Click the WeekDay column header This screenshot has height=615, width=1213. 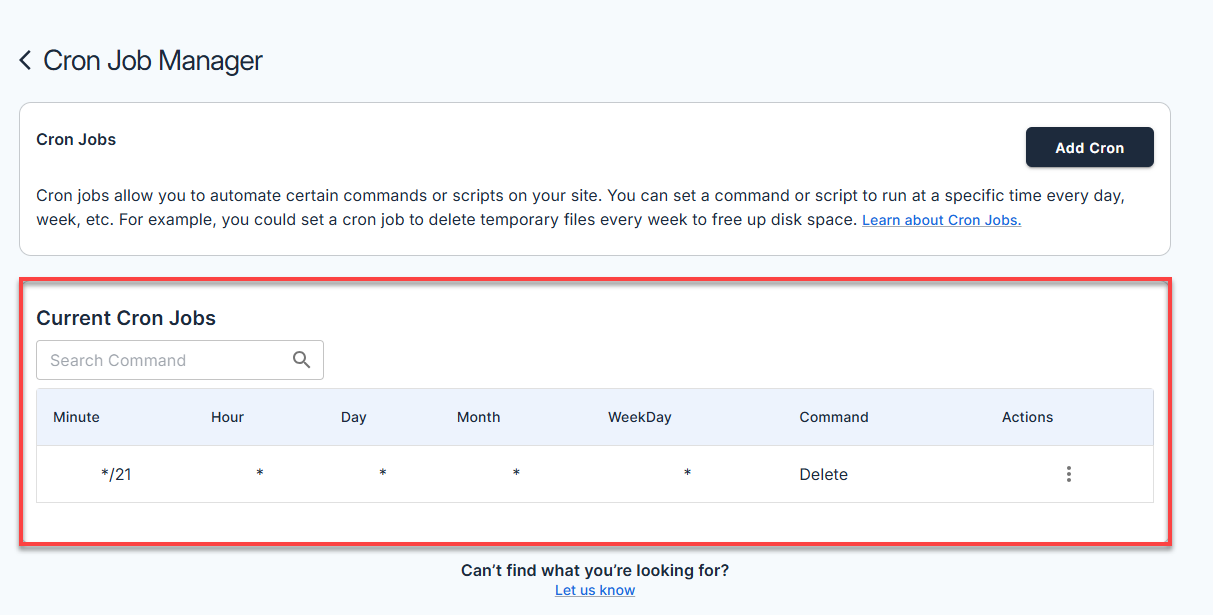point(639,417)
